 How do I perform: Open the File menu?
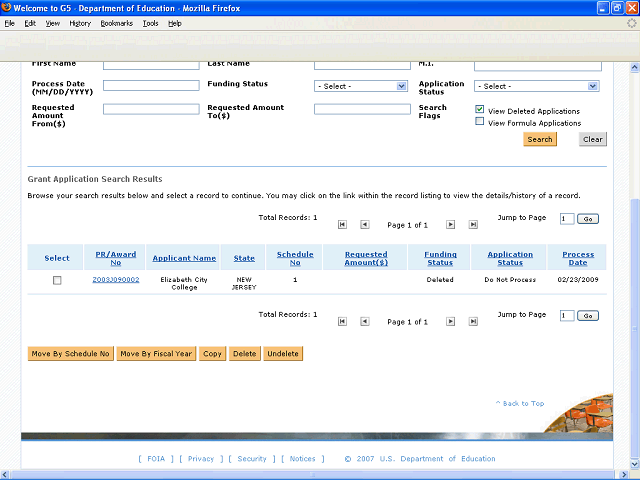(x=9, y=23)
